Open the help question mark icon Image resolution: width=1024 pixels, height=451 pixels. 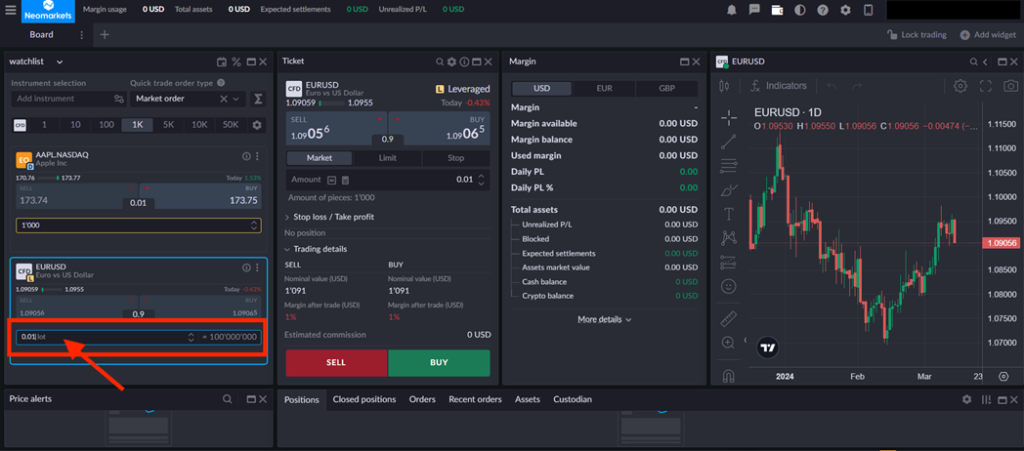click(x=822, y=10)
